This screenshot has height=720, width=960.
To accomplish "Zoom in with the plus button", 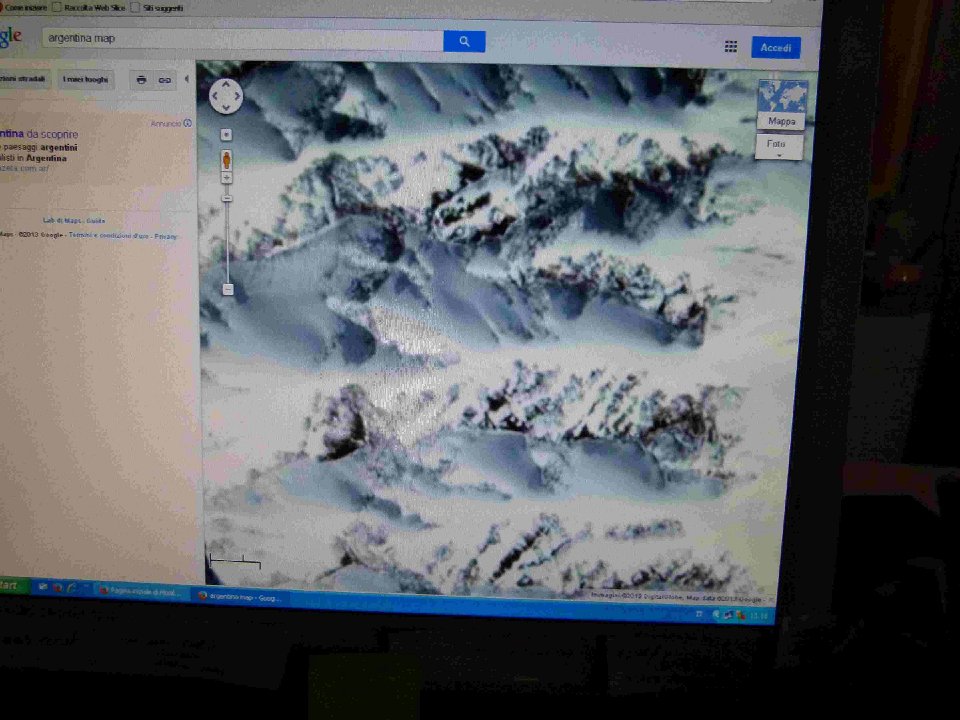I will (x=227, y=178).
